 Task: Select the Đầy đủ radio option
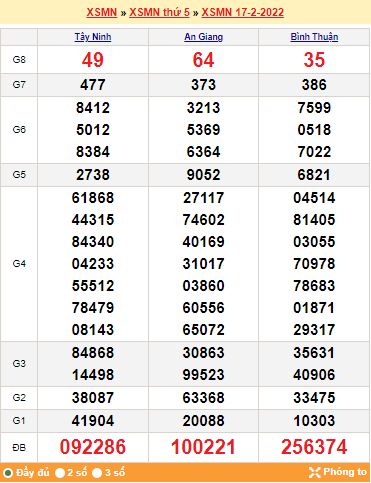[x=8, y=473]
